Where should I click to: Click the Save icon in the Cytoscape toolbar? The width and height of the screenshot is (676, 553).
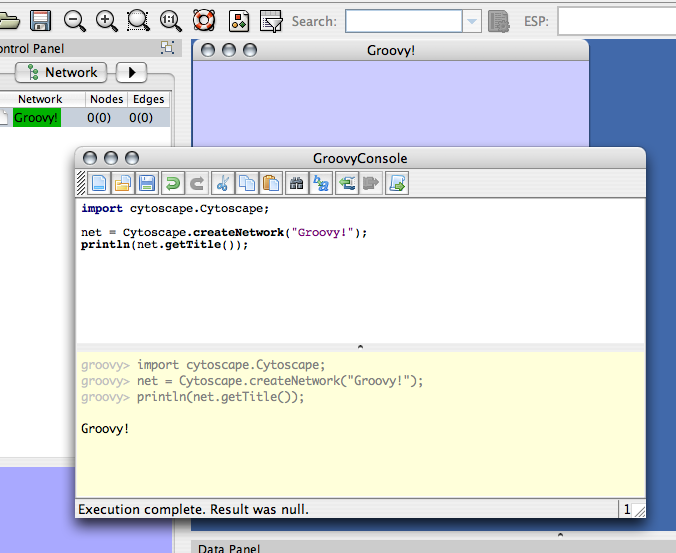[40, 20]
